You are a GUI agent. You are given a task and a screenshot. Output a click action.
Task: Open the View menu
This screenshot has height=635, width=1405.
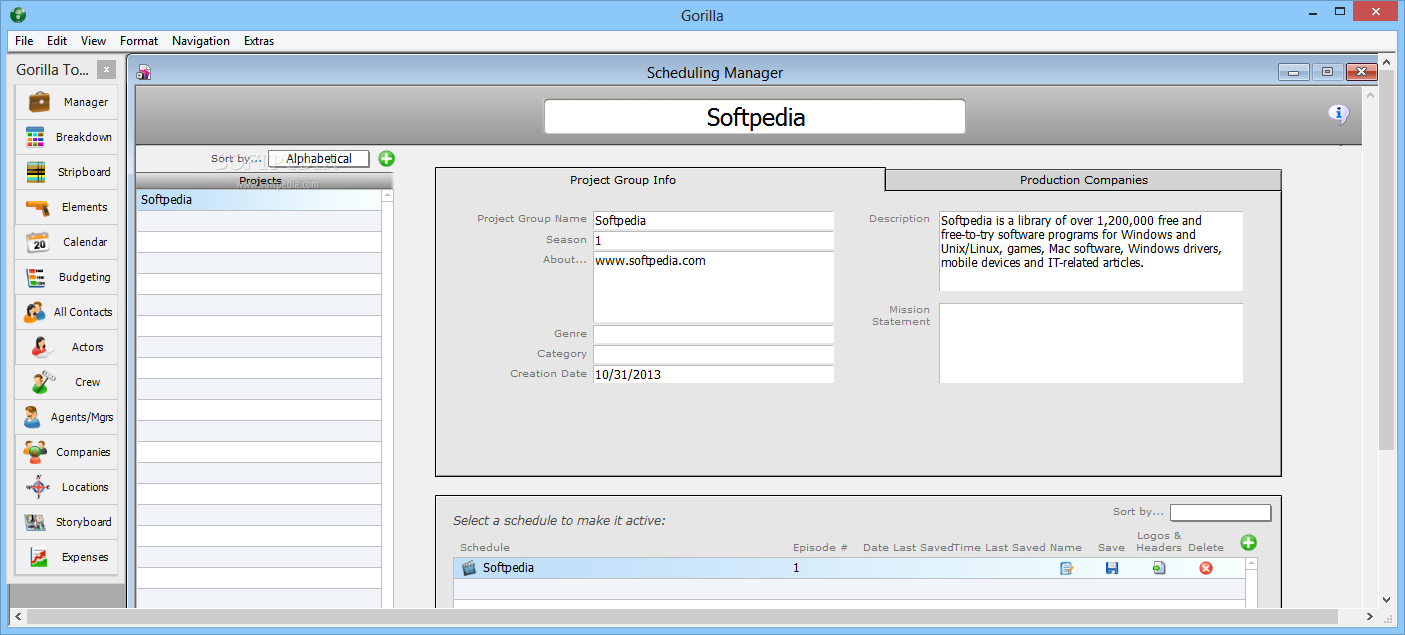point(94,41)
